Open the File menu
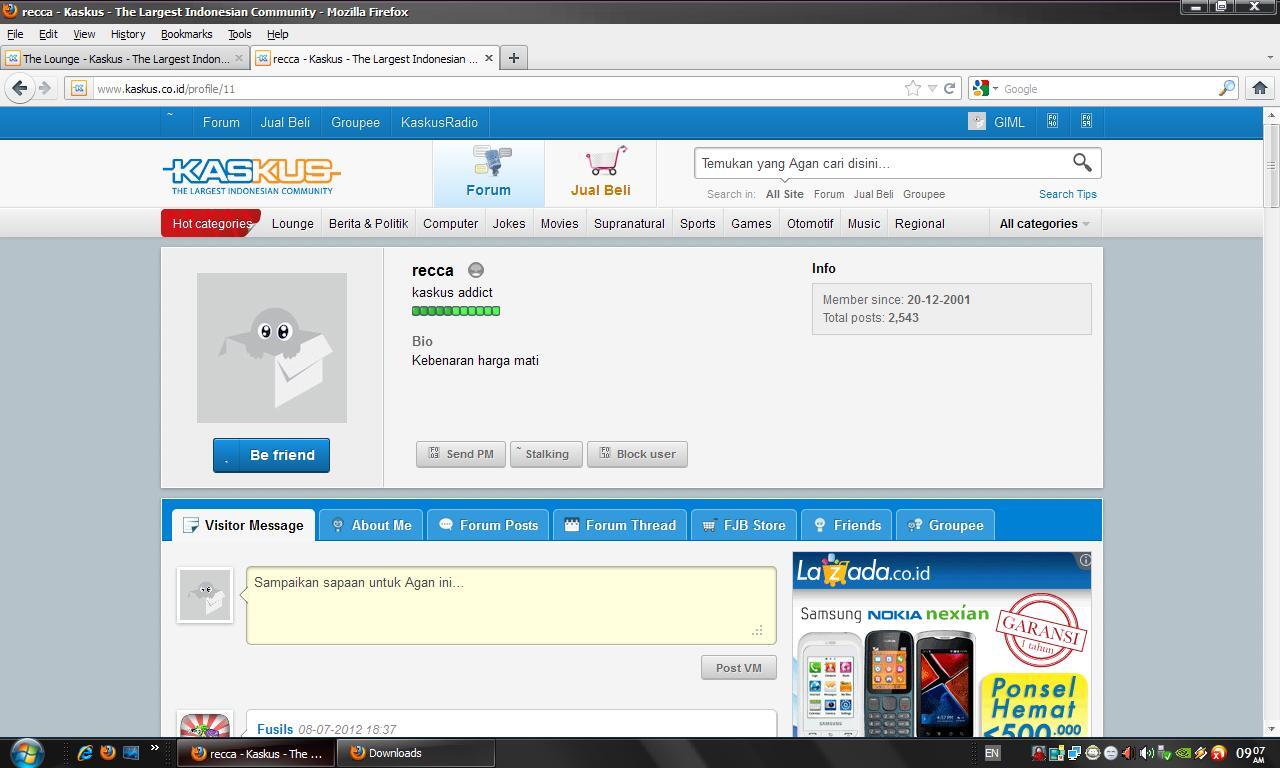The width and height of the screenshot is (1280, 768). pos(15,34)
